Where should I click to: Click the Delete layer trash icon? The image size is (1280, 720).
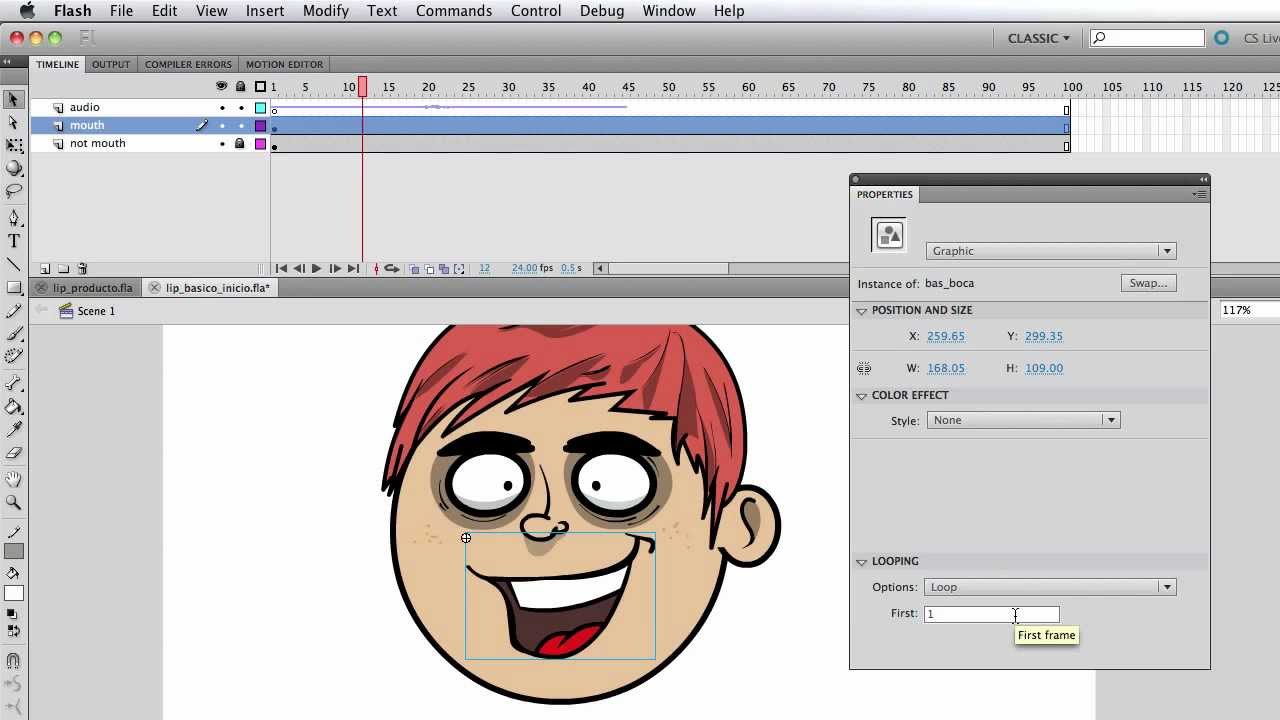[83, 268]
